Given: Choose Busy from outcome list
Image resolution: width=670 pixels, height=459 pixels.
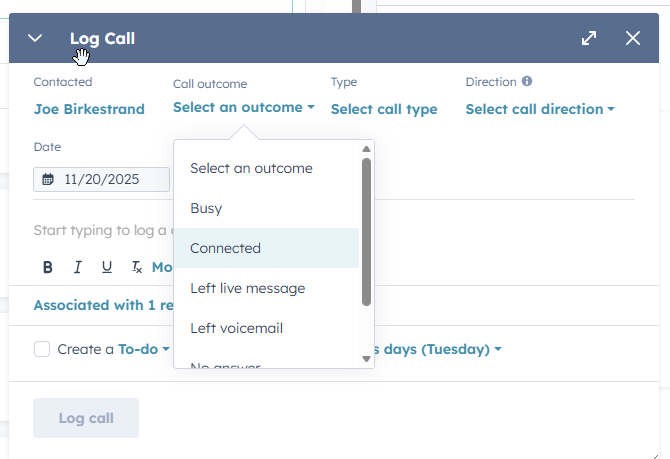Looking at the screenshot, I should point(206,208).
